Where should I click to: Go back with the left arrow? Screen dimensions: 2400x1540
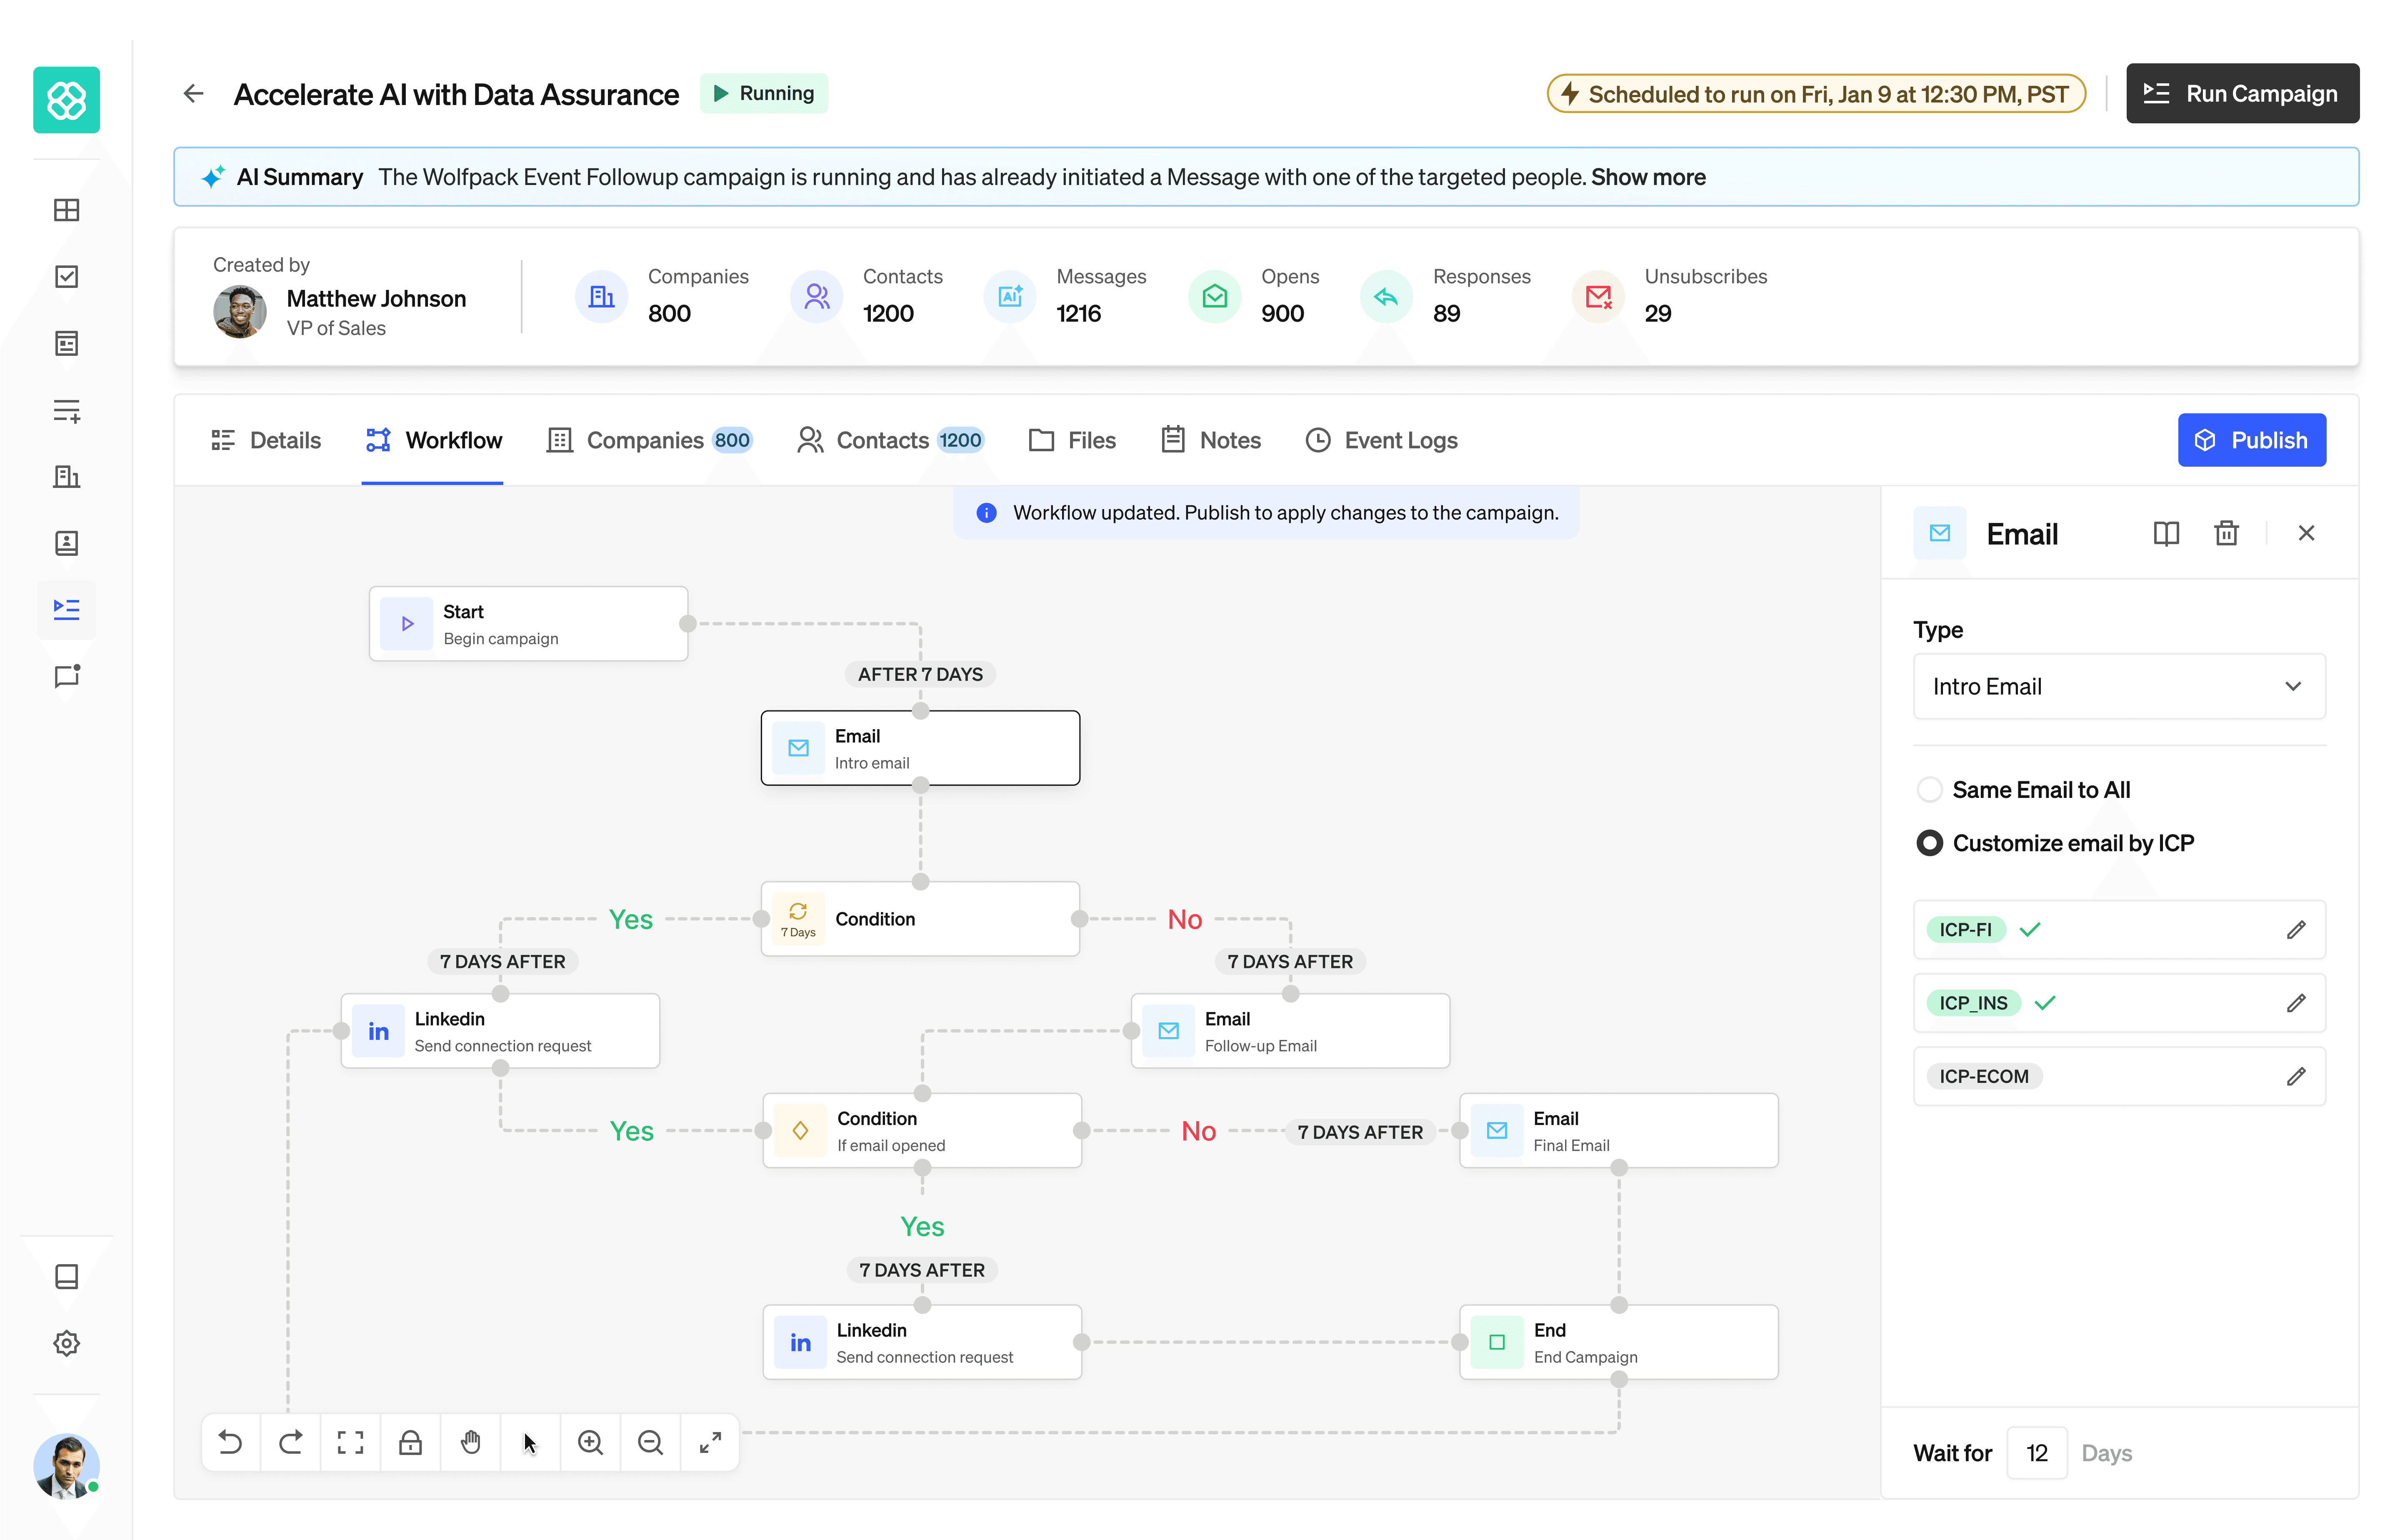[193, 94]
